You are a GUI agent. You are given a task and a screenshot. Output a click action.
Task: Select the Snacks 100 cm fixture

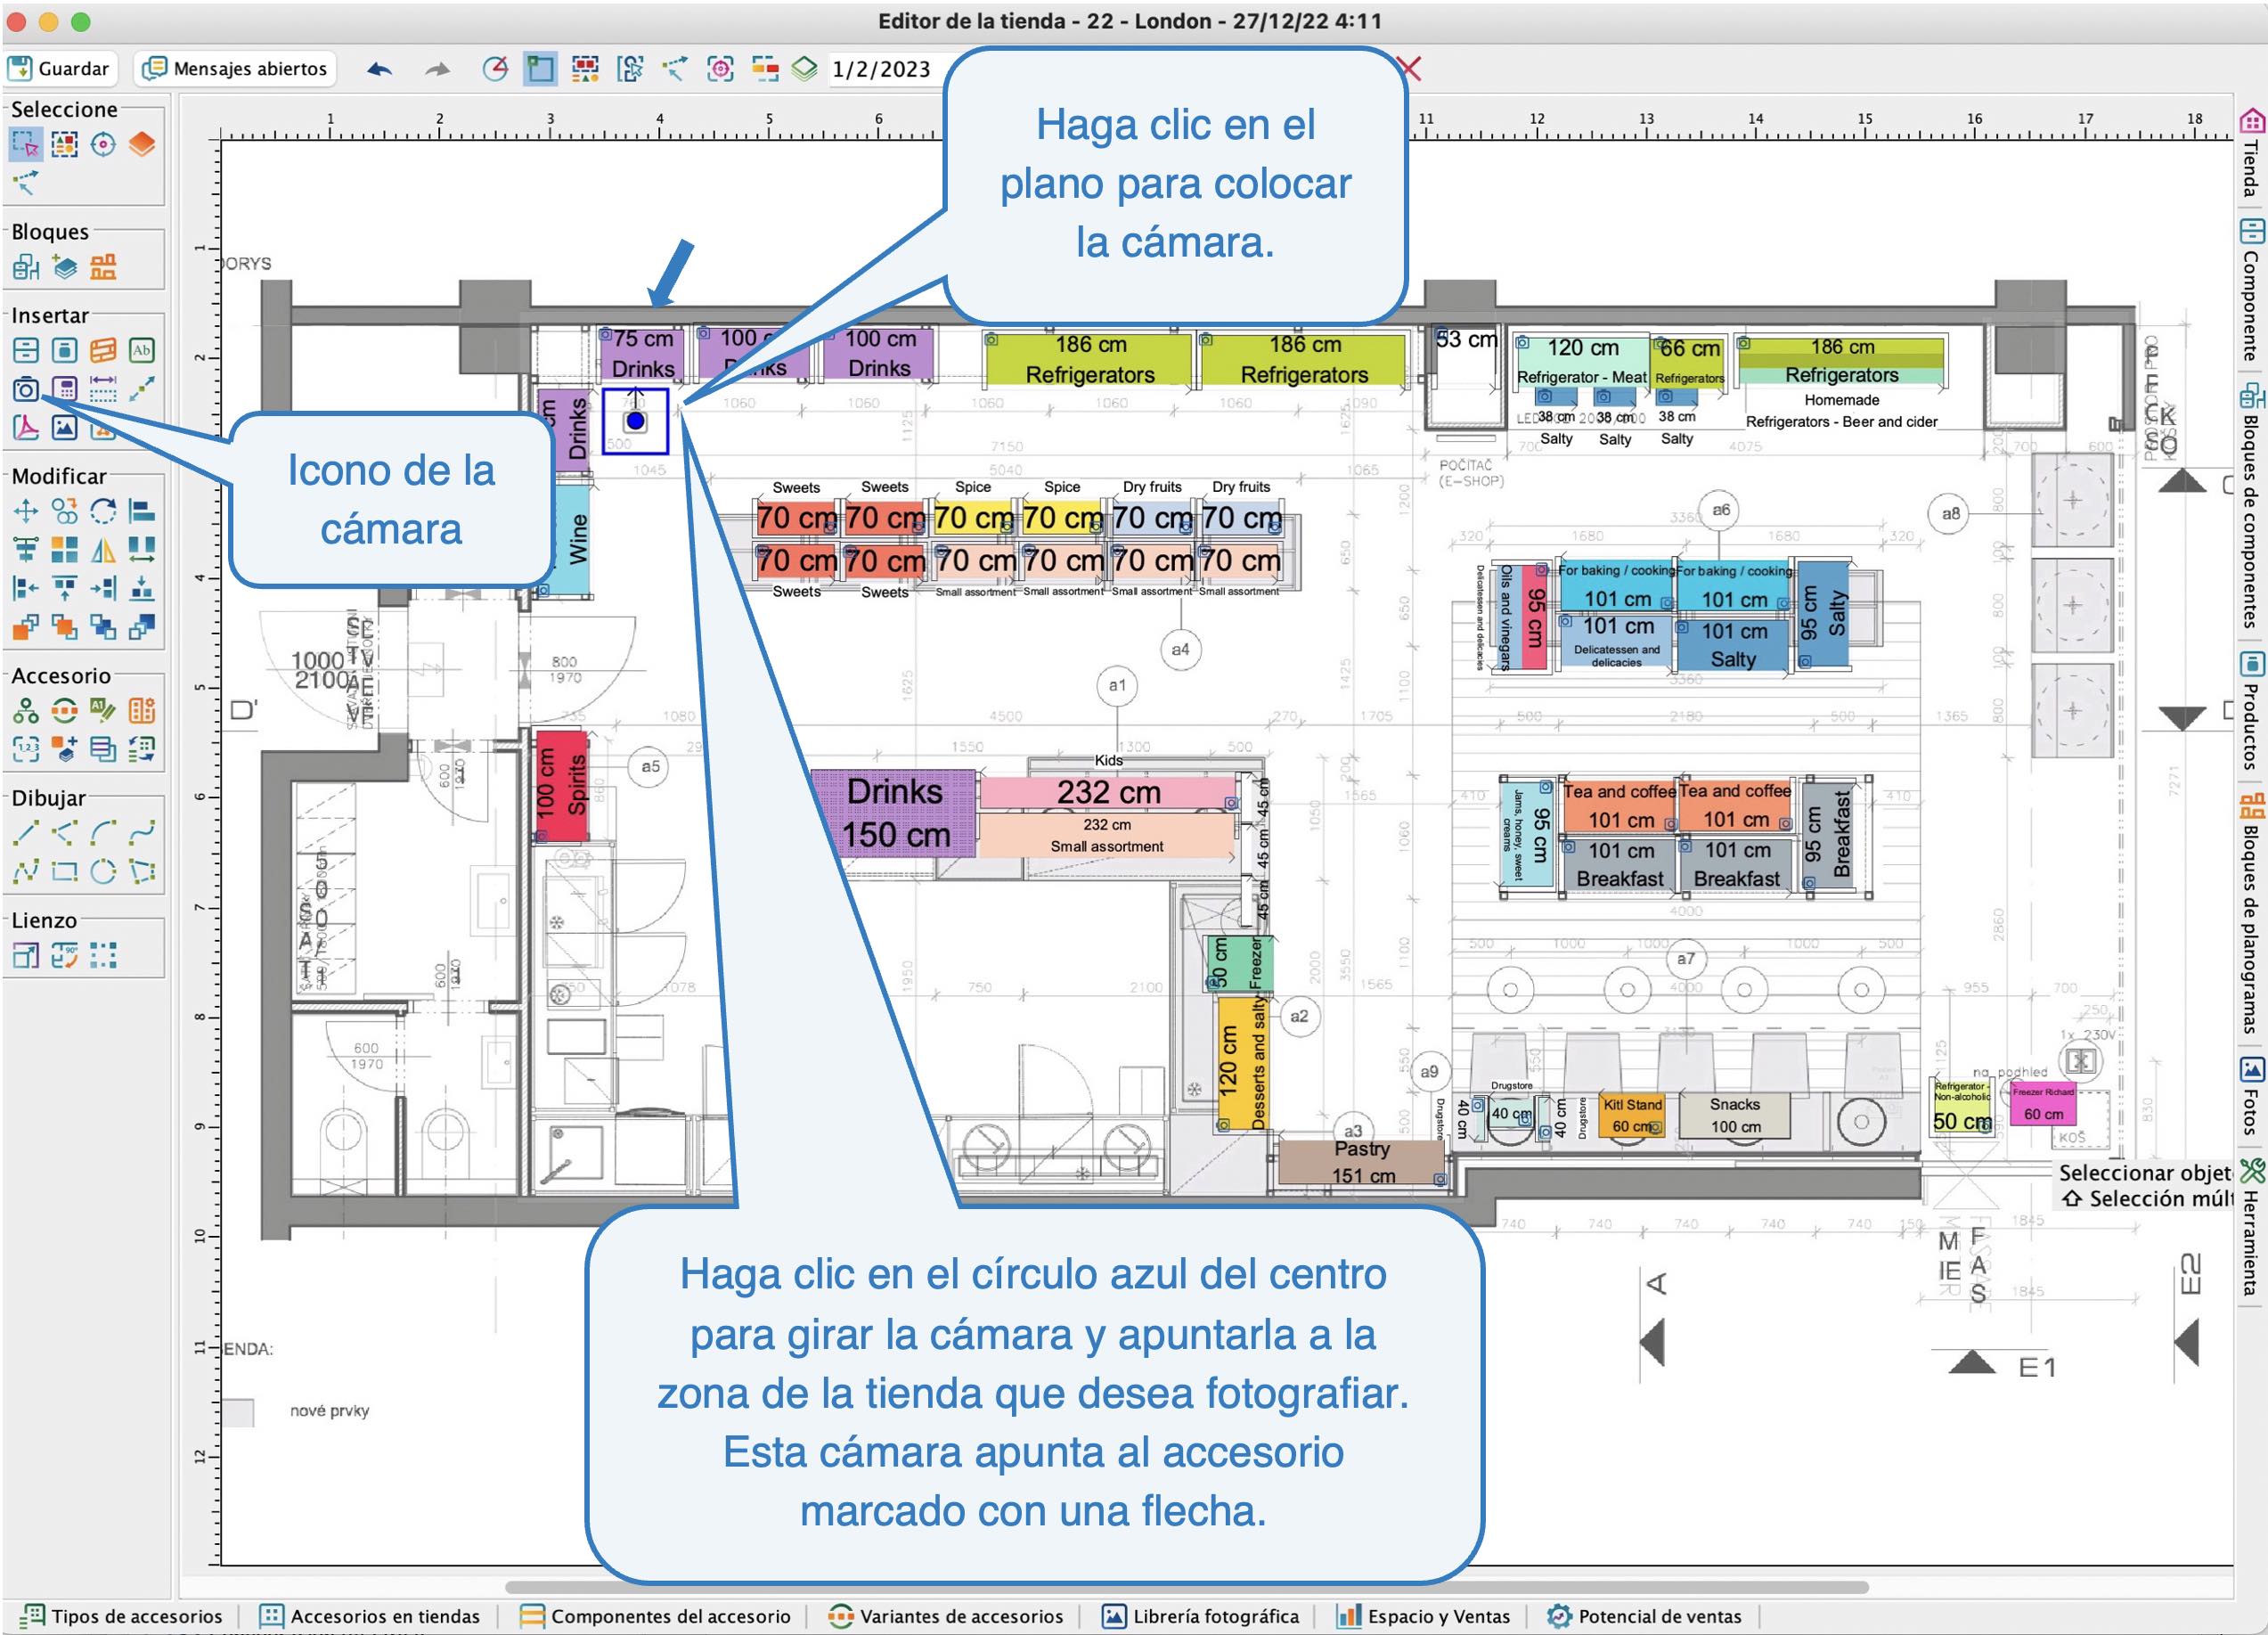click(1734, 1115)
